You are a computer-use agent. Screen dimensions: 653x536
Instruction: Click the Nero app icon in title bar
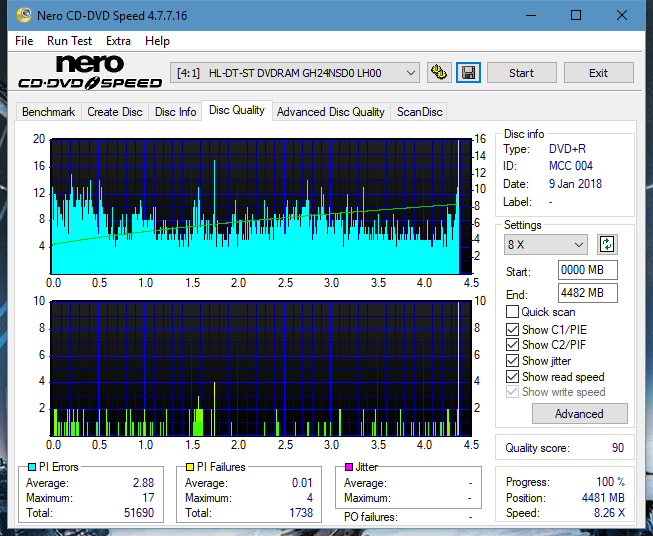tap(24, 15)
